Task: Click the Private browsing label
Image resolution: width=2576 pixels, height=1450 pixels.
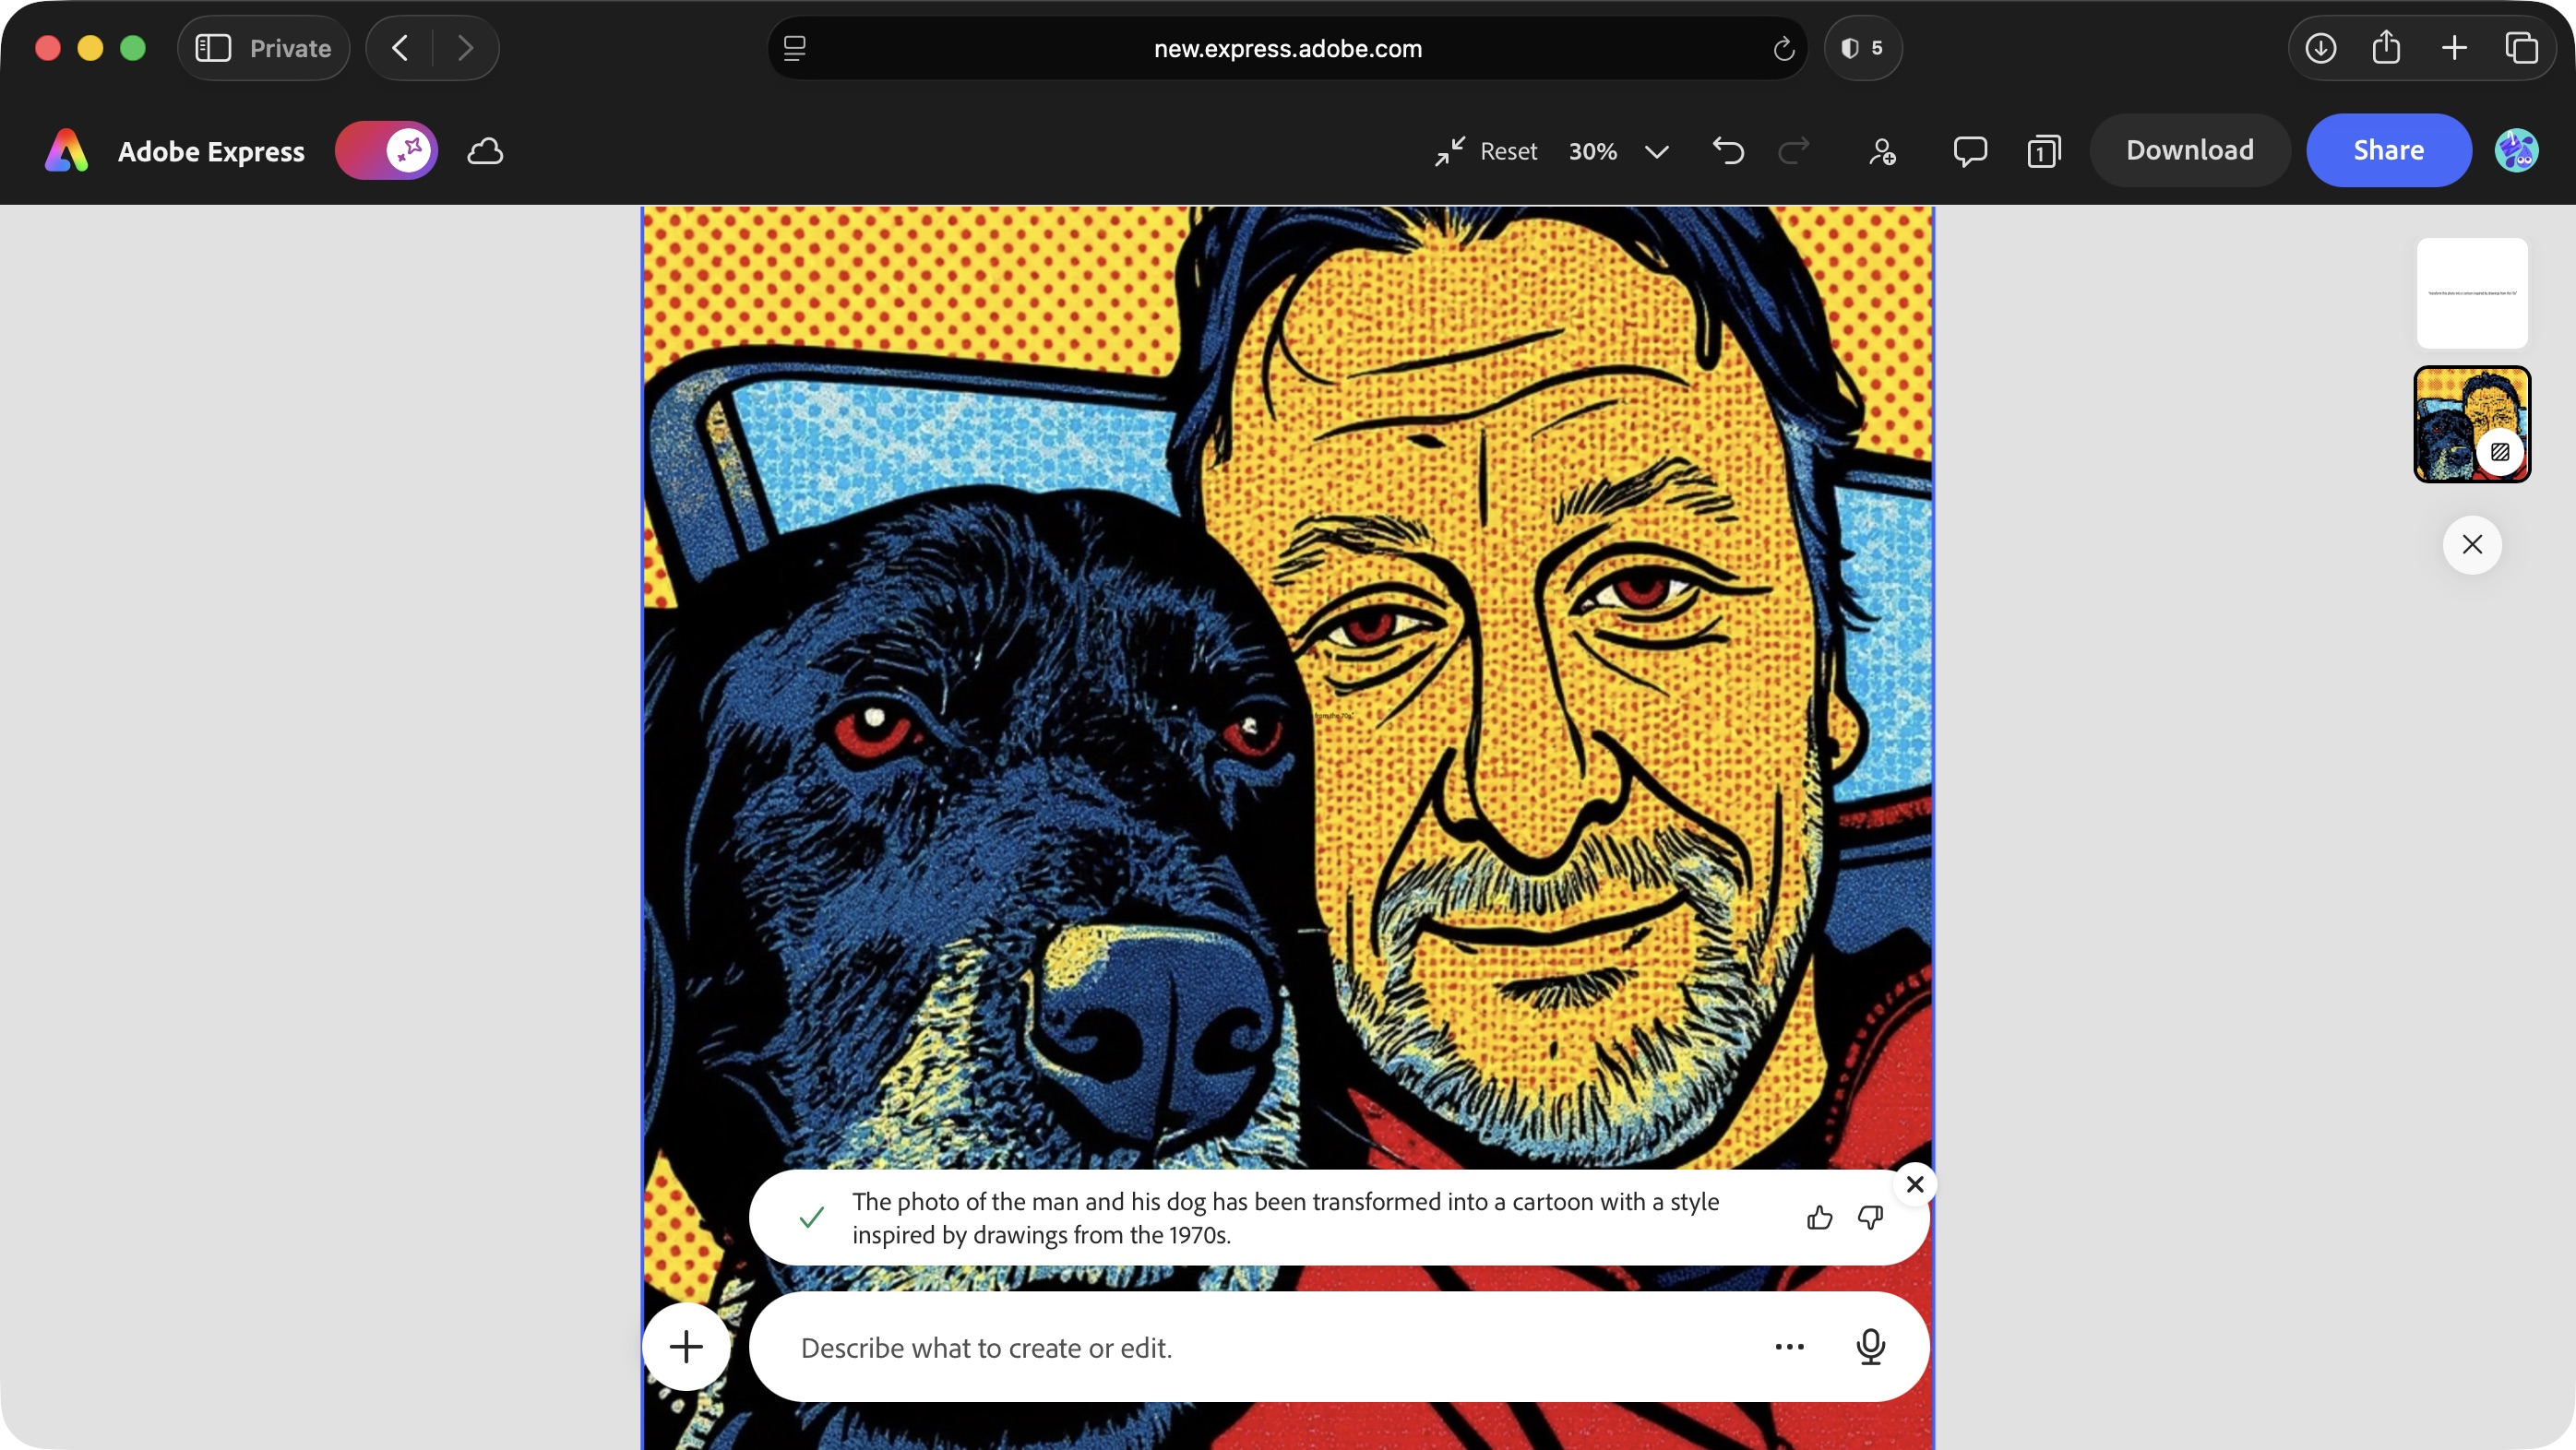Action: [x=290, y=48]
